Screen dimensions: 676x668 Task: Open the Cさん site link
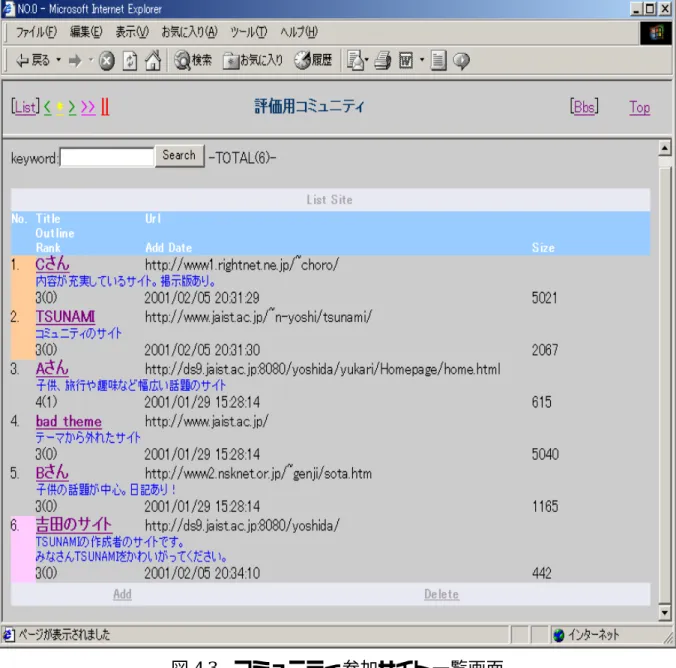[x=52, y=264]
